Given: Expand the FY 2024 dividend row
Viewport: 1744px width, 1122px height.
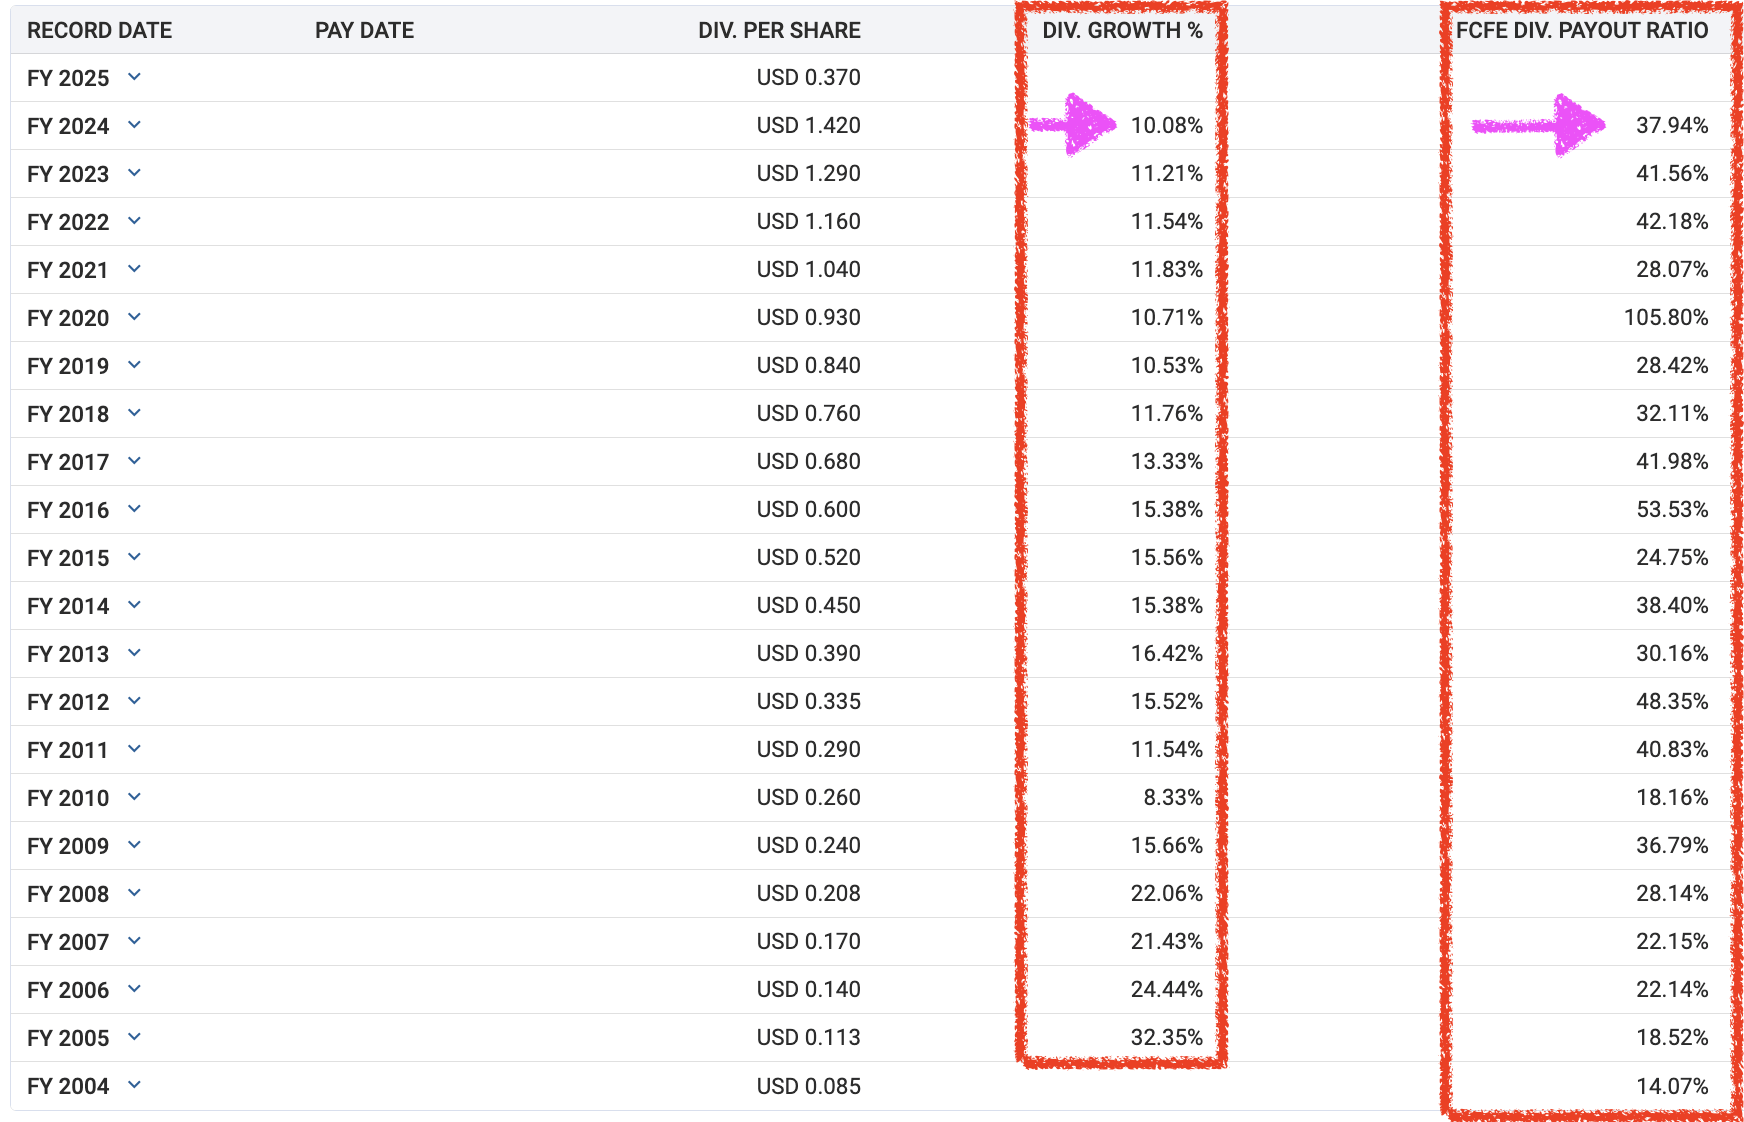Looking at the screenshot, I should pyautogui.click(x=134, y=125).
